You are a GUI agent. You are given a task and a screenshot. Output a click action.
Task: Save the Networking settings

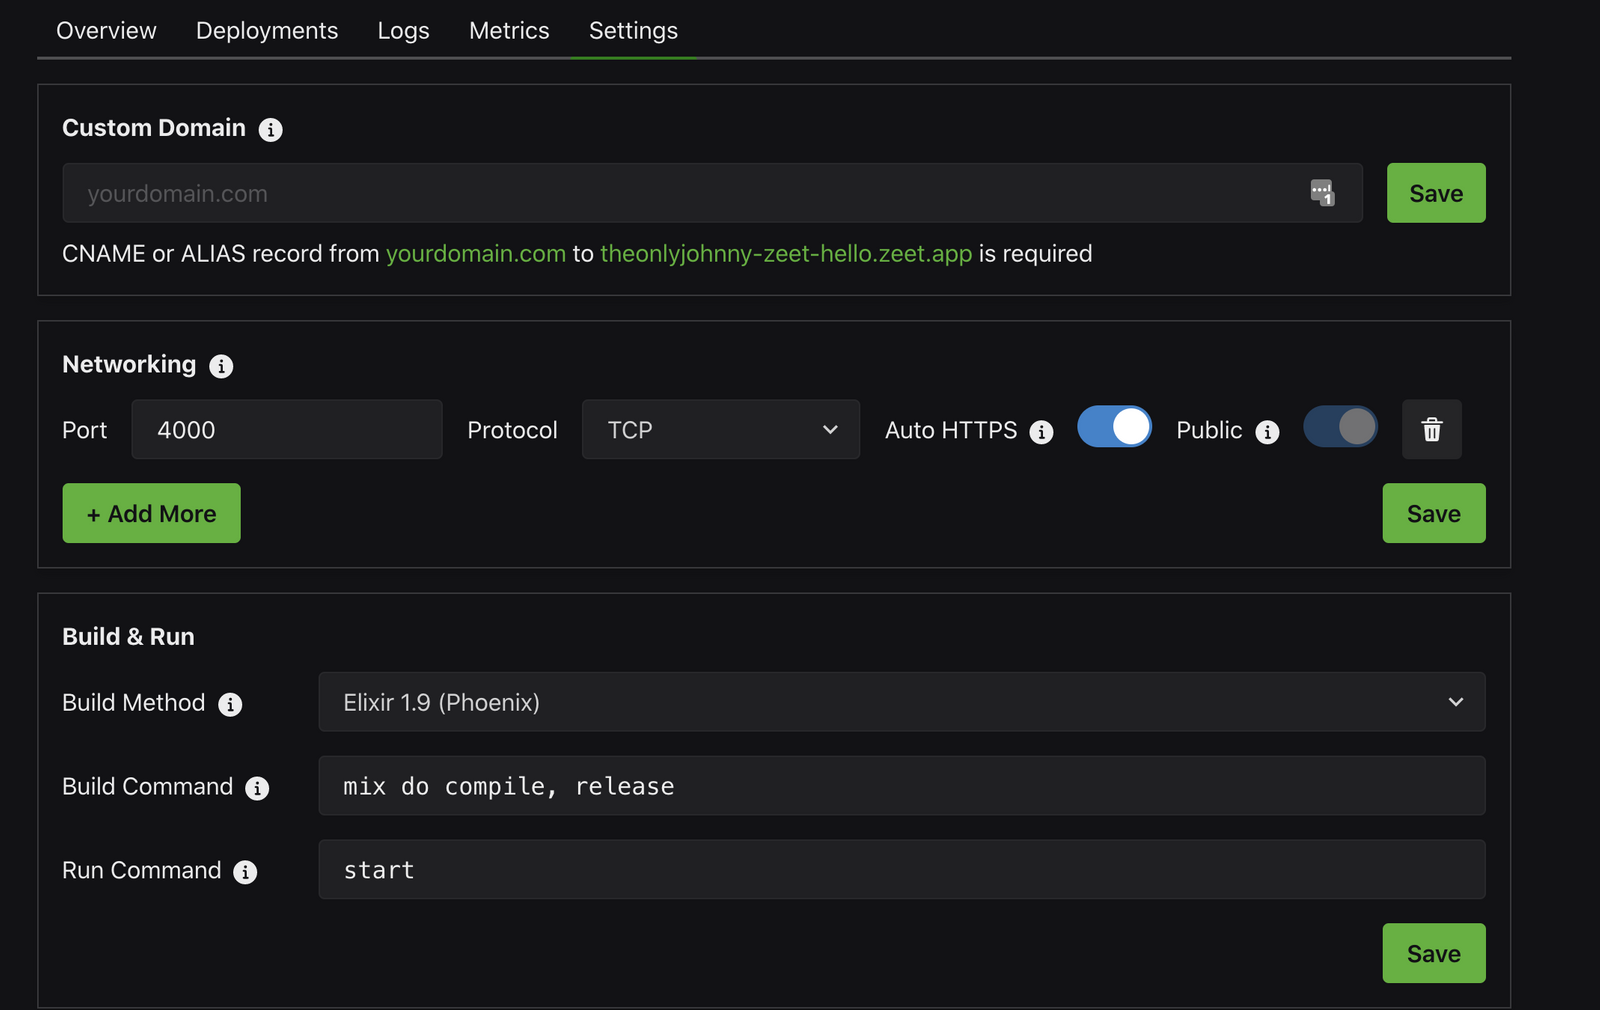[x=1433, y=513]
